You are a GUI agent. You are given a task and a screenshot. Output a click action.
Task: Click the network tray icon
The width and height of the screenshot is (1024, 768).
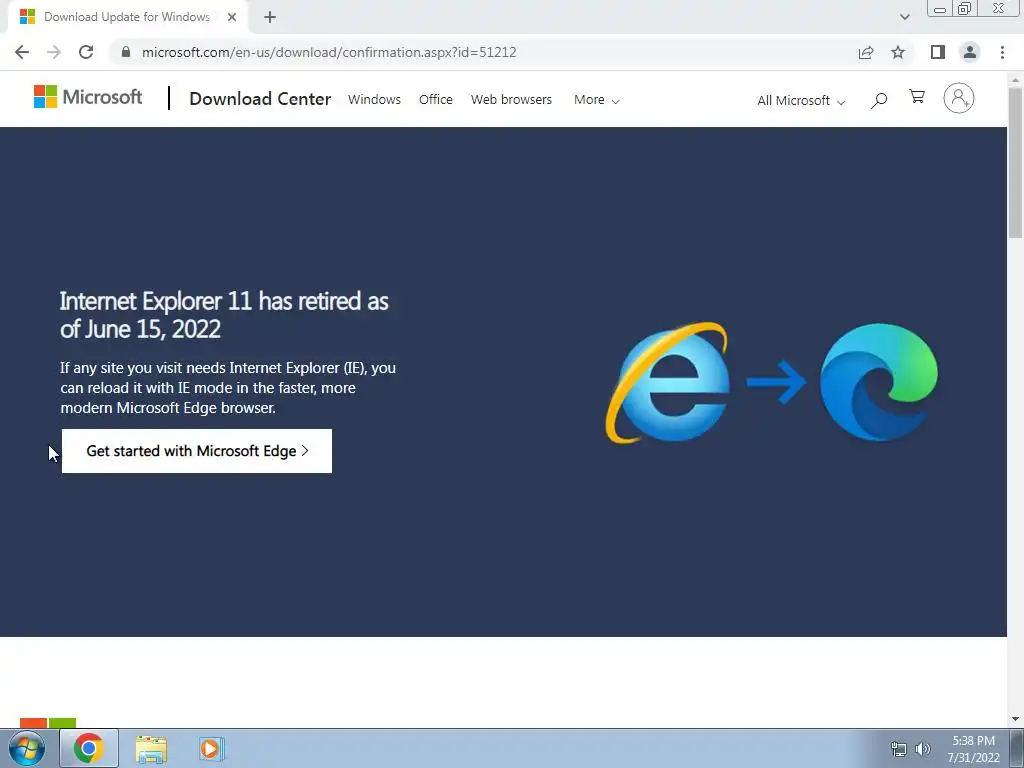(x=899, y=749)
